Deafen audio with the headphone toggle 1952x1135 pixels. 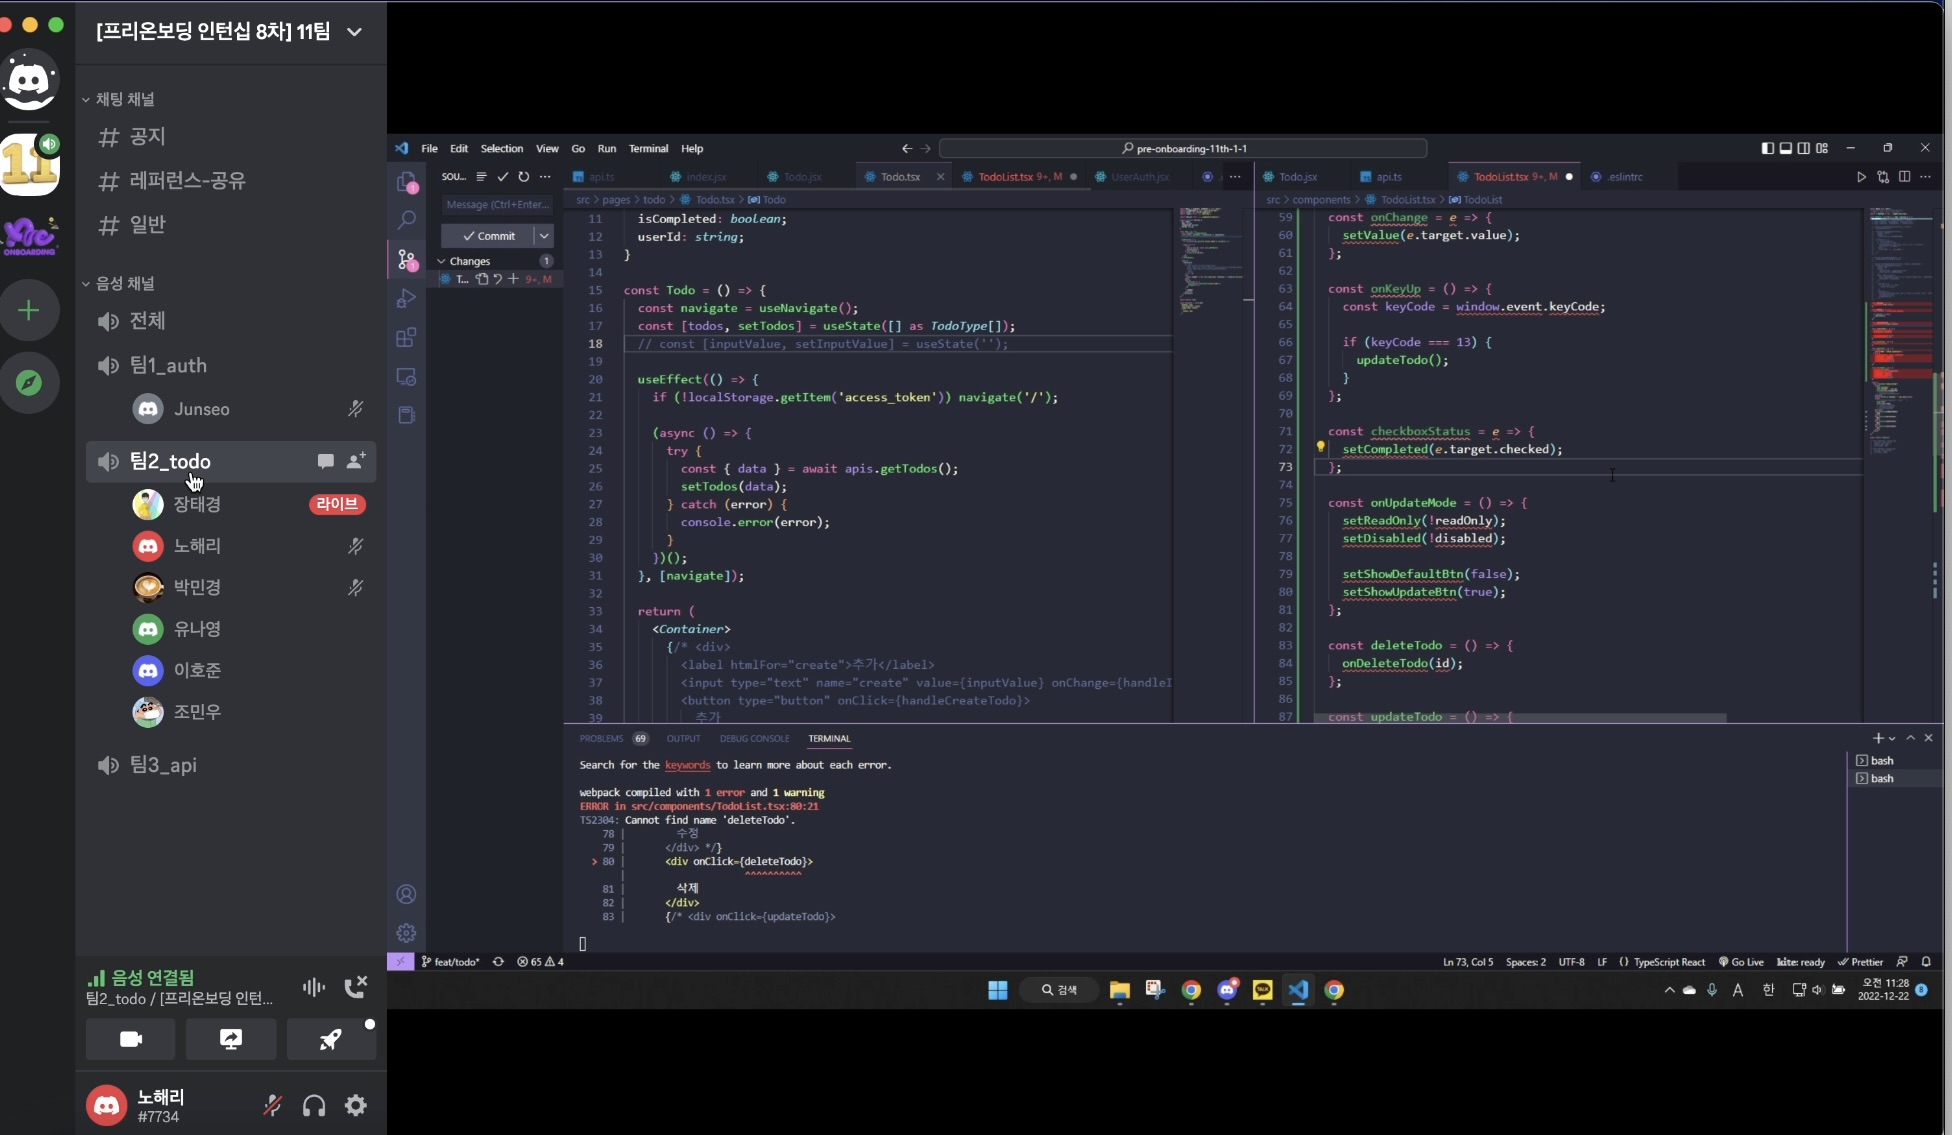(x=313, y=1105)
